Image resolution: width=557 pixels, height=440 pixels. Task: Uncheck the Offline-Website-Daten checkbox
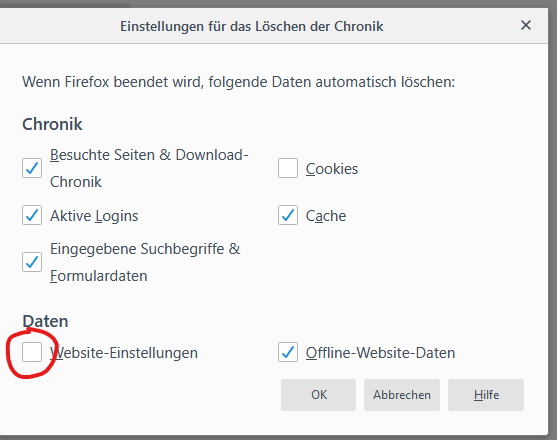point(288,352)
